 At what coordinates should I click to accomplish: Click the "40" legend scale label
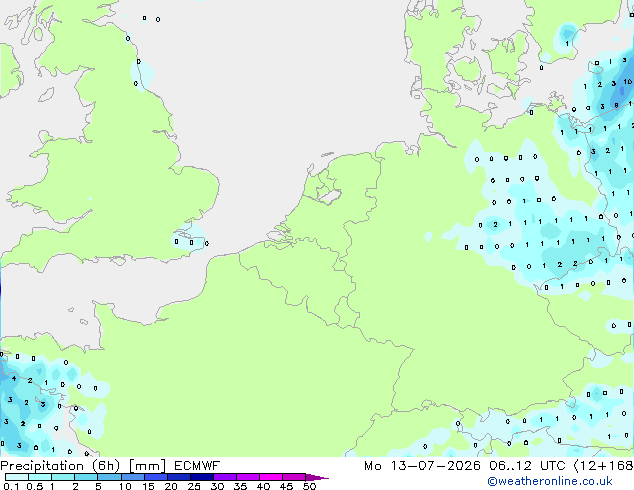coord(263,486)
